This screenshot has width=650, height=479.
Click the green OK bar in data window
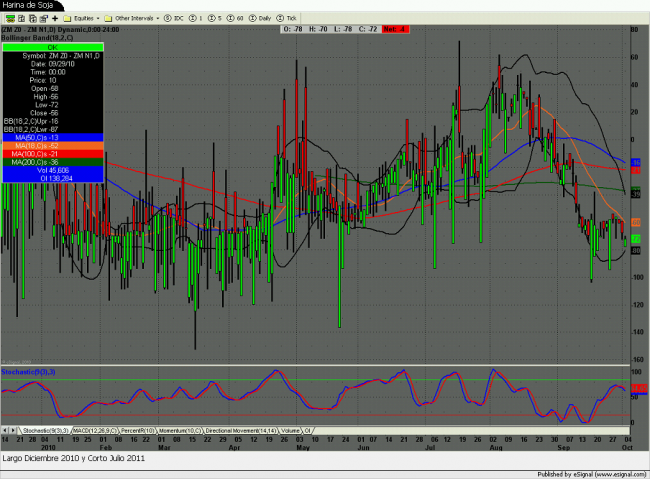pyautogui.click(x=53, y=48)
